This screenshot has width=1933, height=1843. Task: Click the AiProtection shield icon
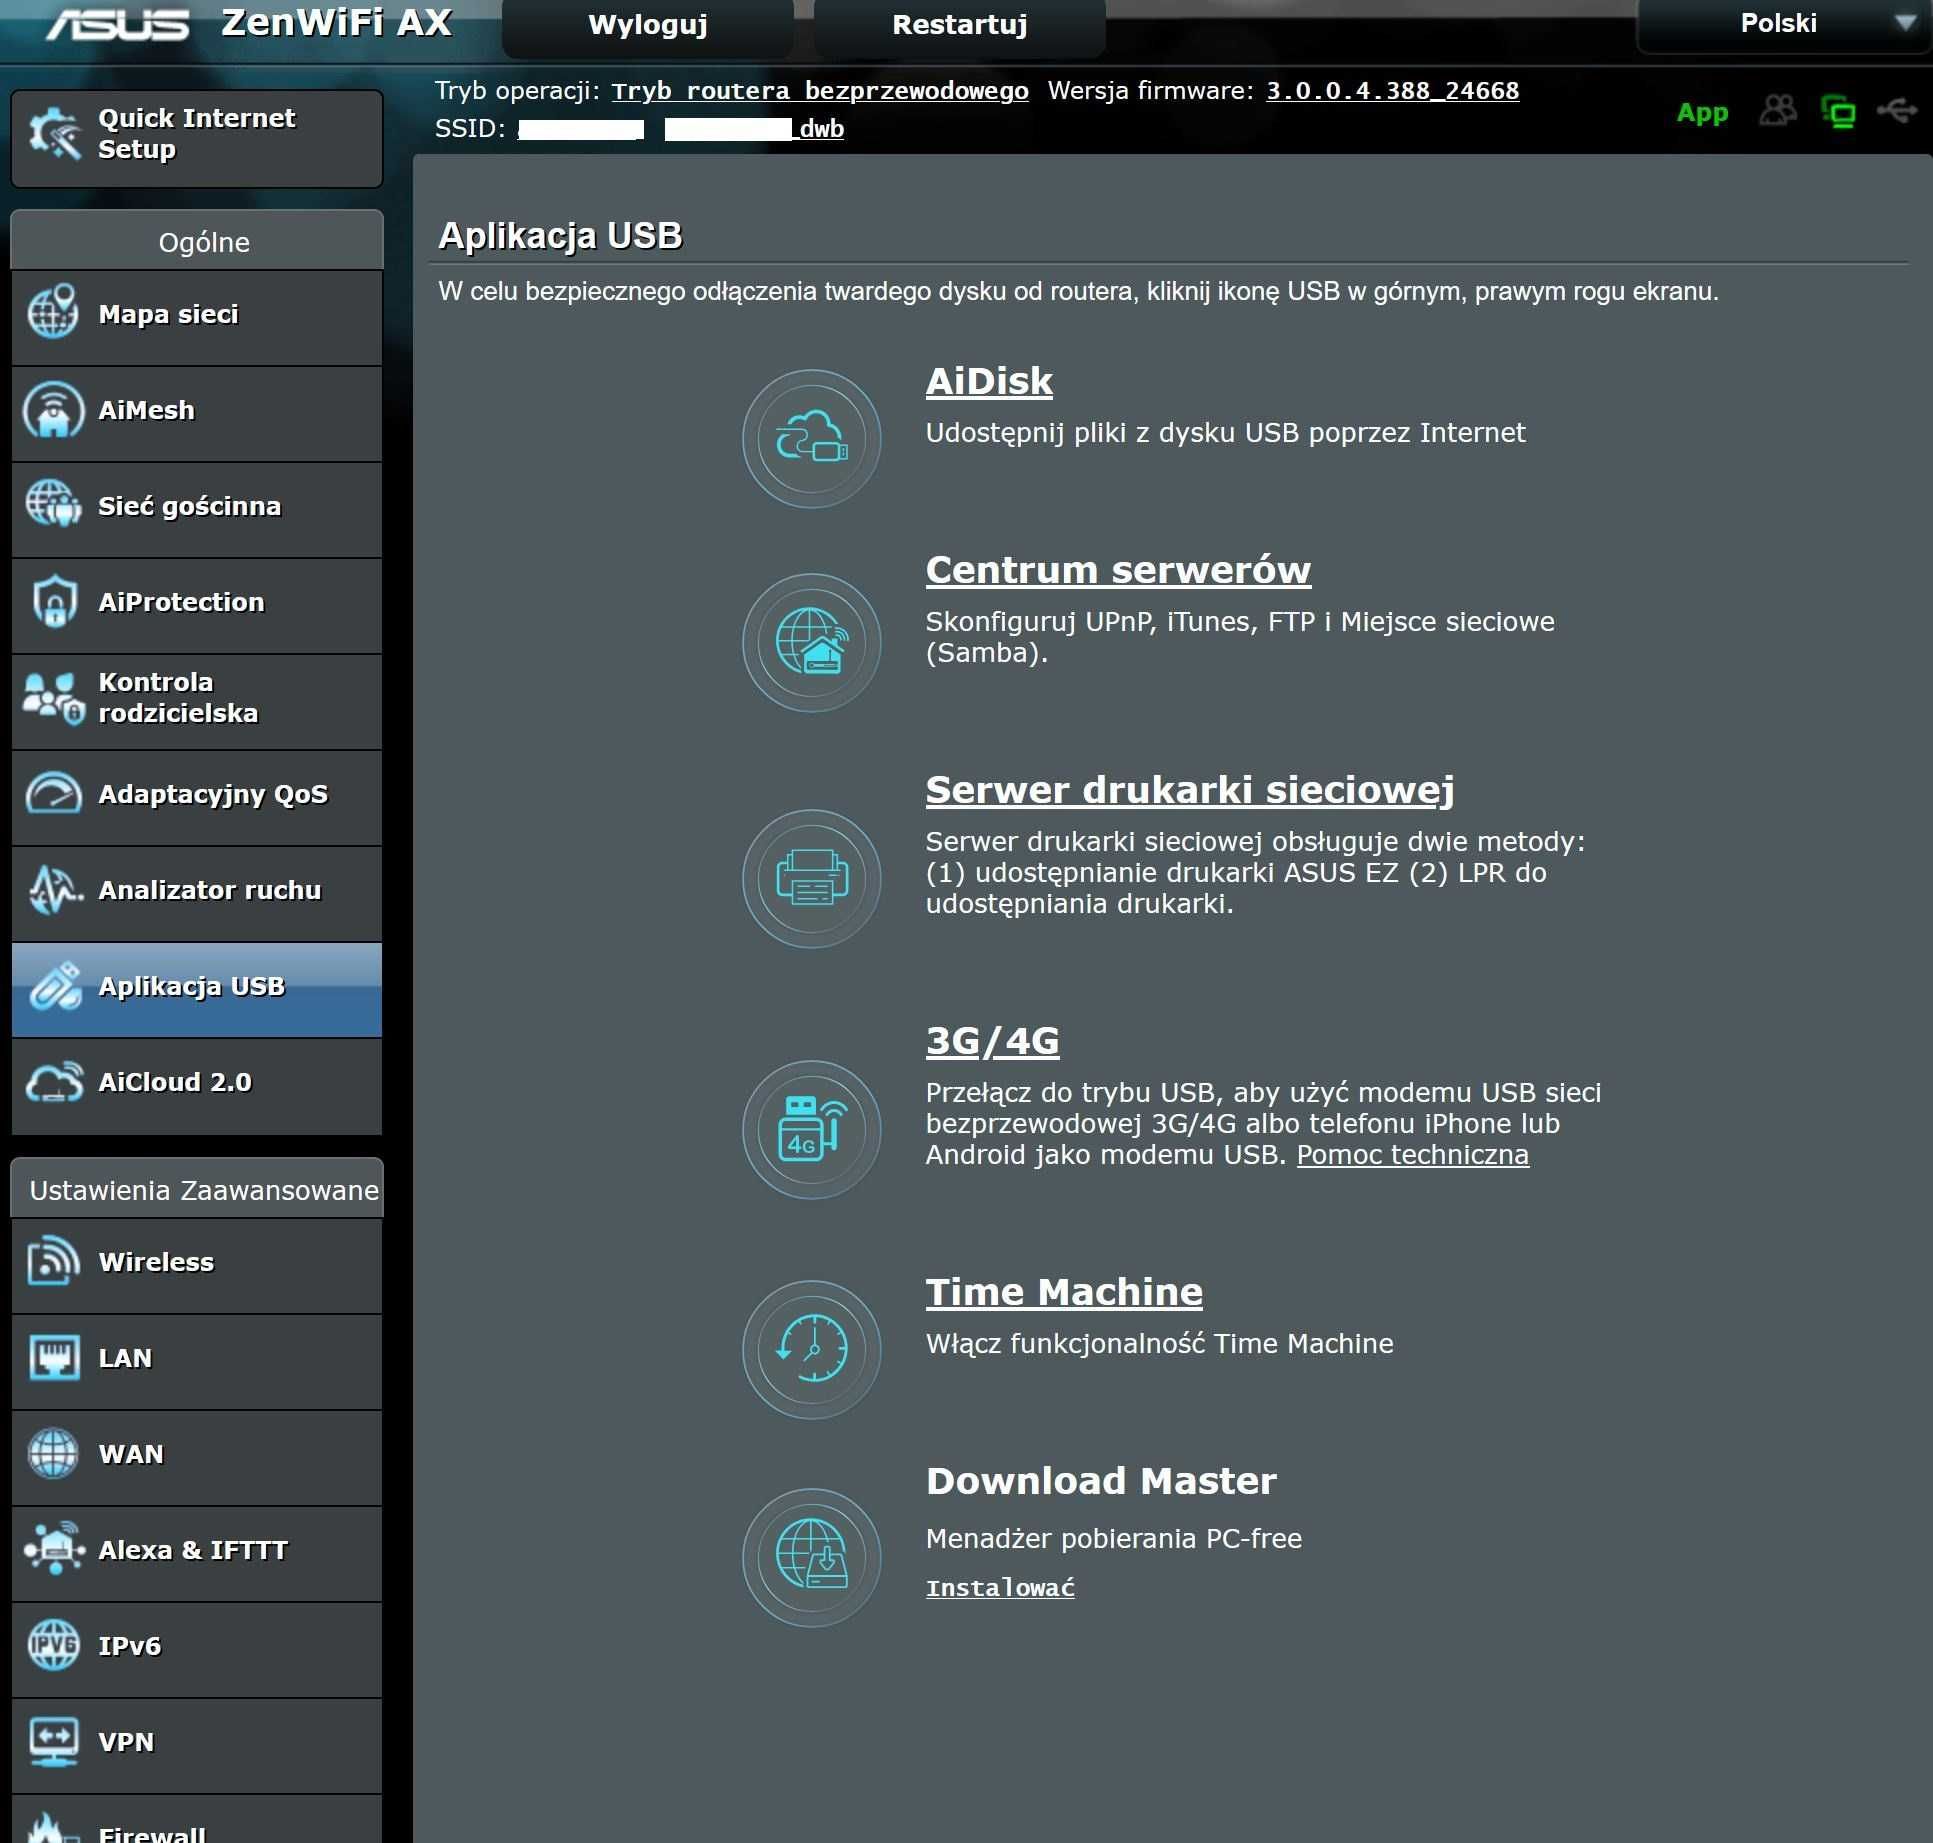[54, 601]
